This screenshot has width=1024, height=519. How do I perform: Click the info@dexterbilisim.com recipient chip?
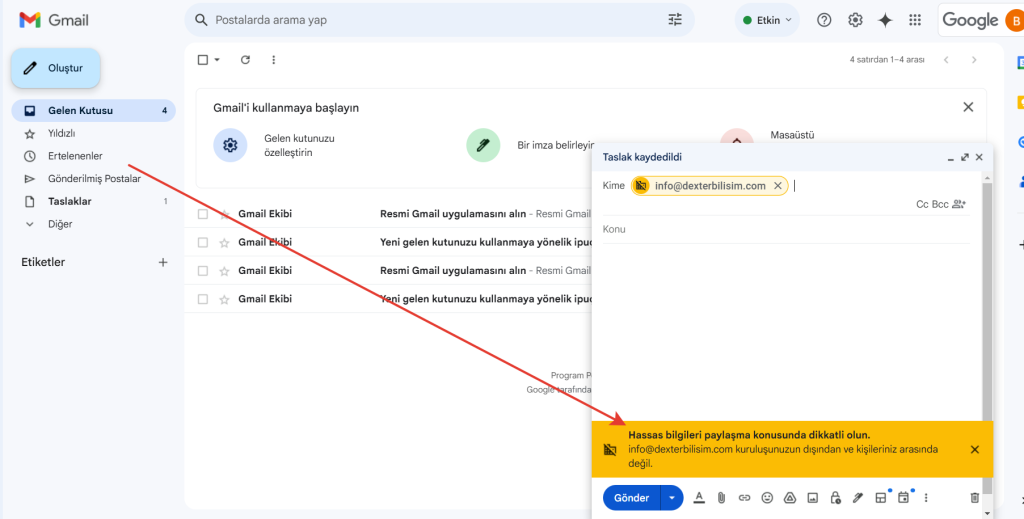(x=710, y=186)
